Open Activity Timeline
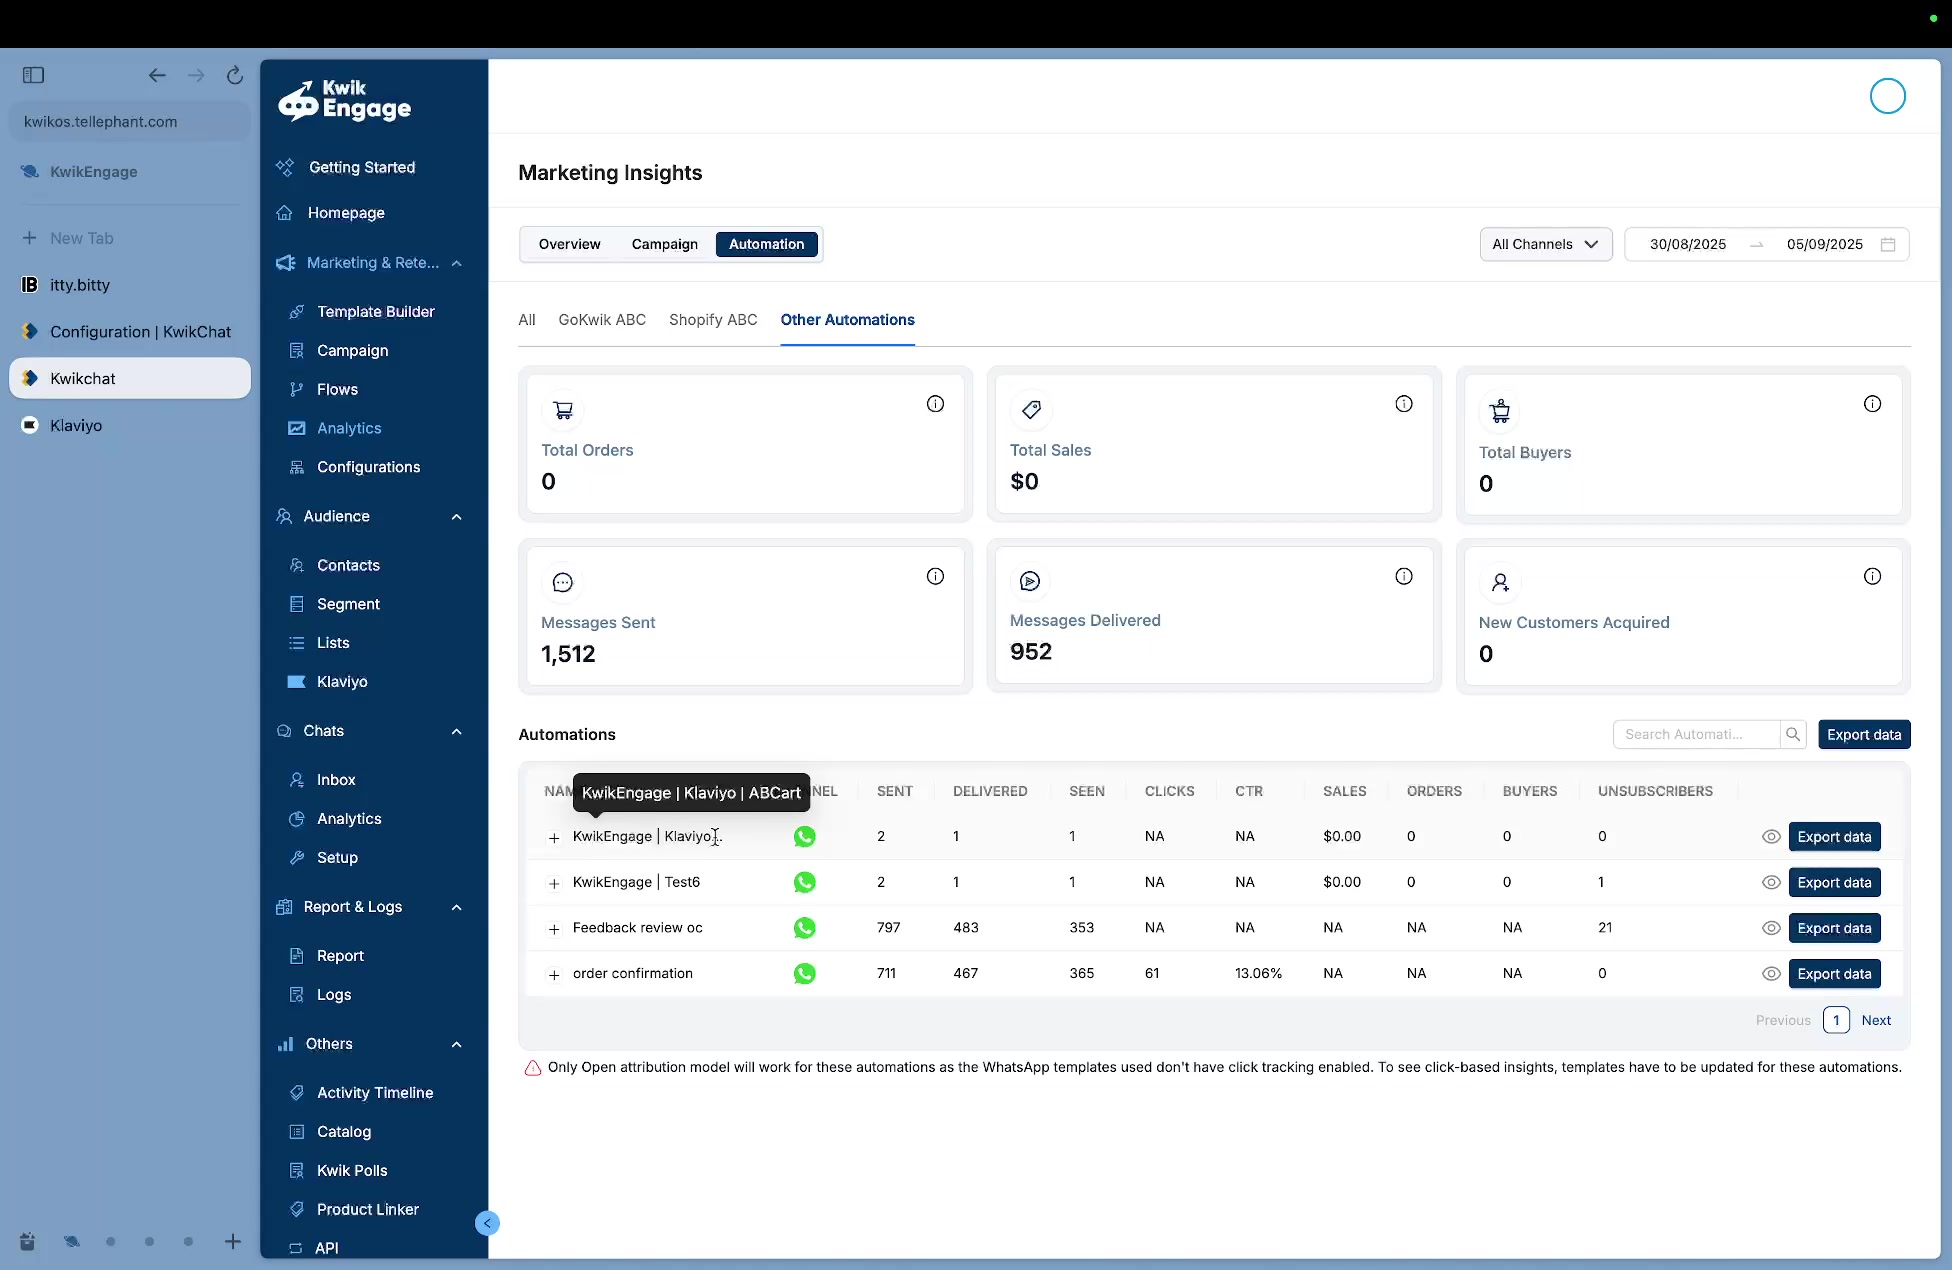 pos(375,1093)
